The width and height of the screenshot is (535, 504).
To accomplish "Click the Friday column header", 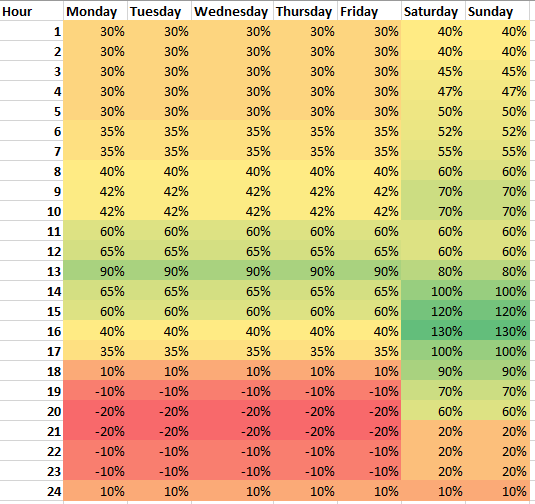I will [370, 12].
